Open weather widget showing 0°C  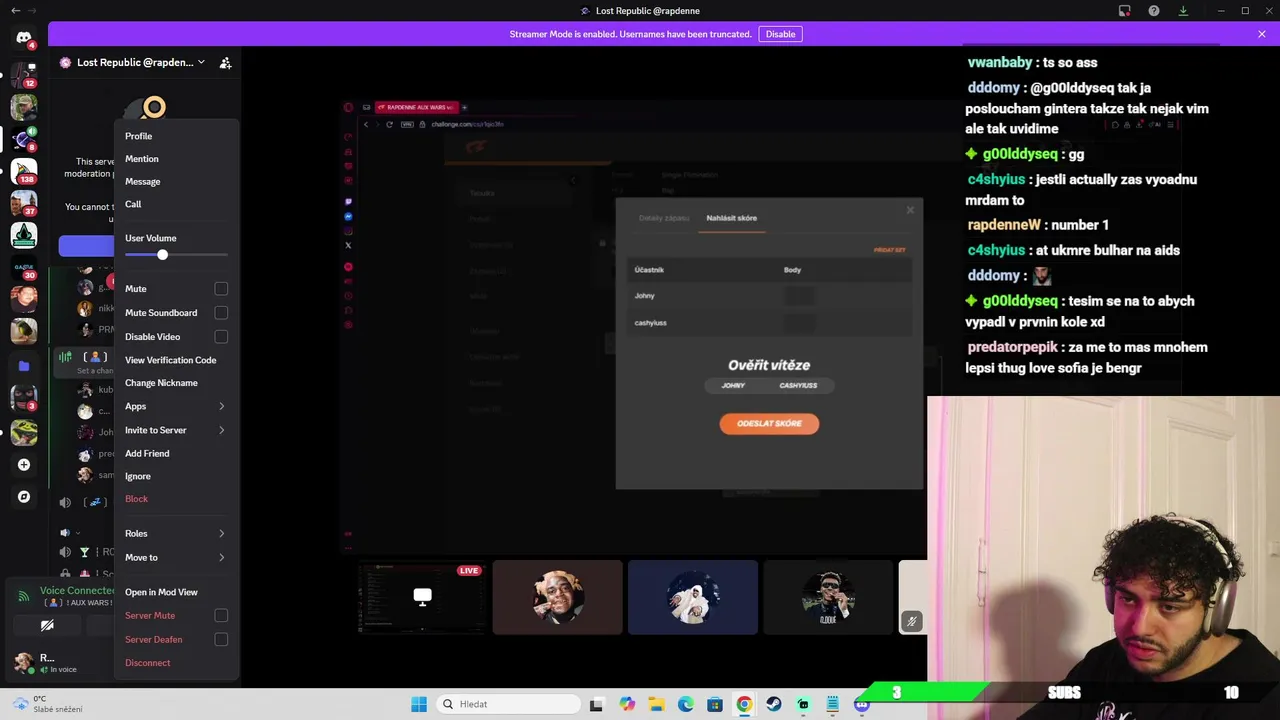pos(48,704)
